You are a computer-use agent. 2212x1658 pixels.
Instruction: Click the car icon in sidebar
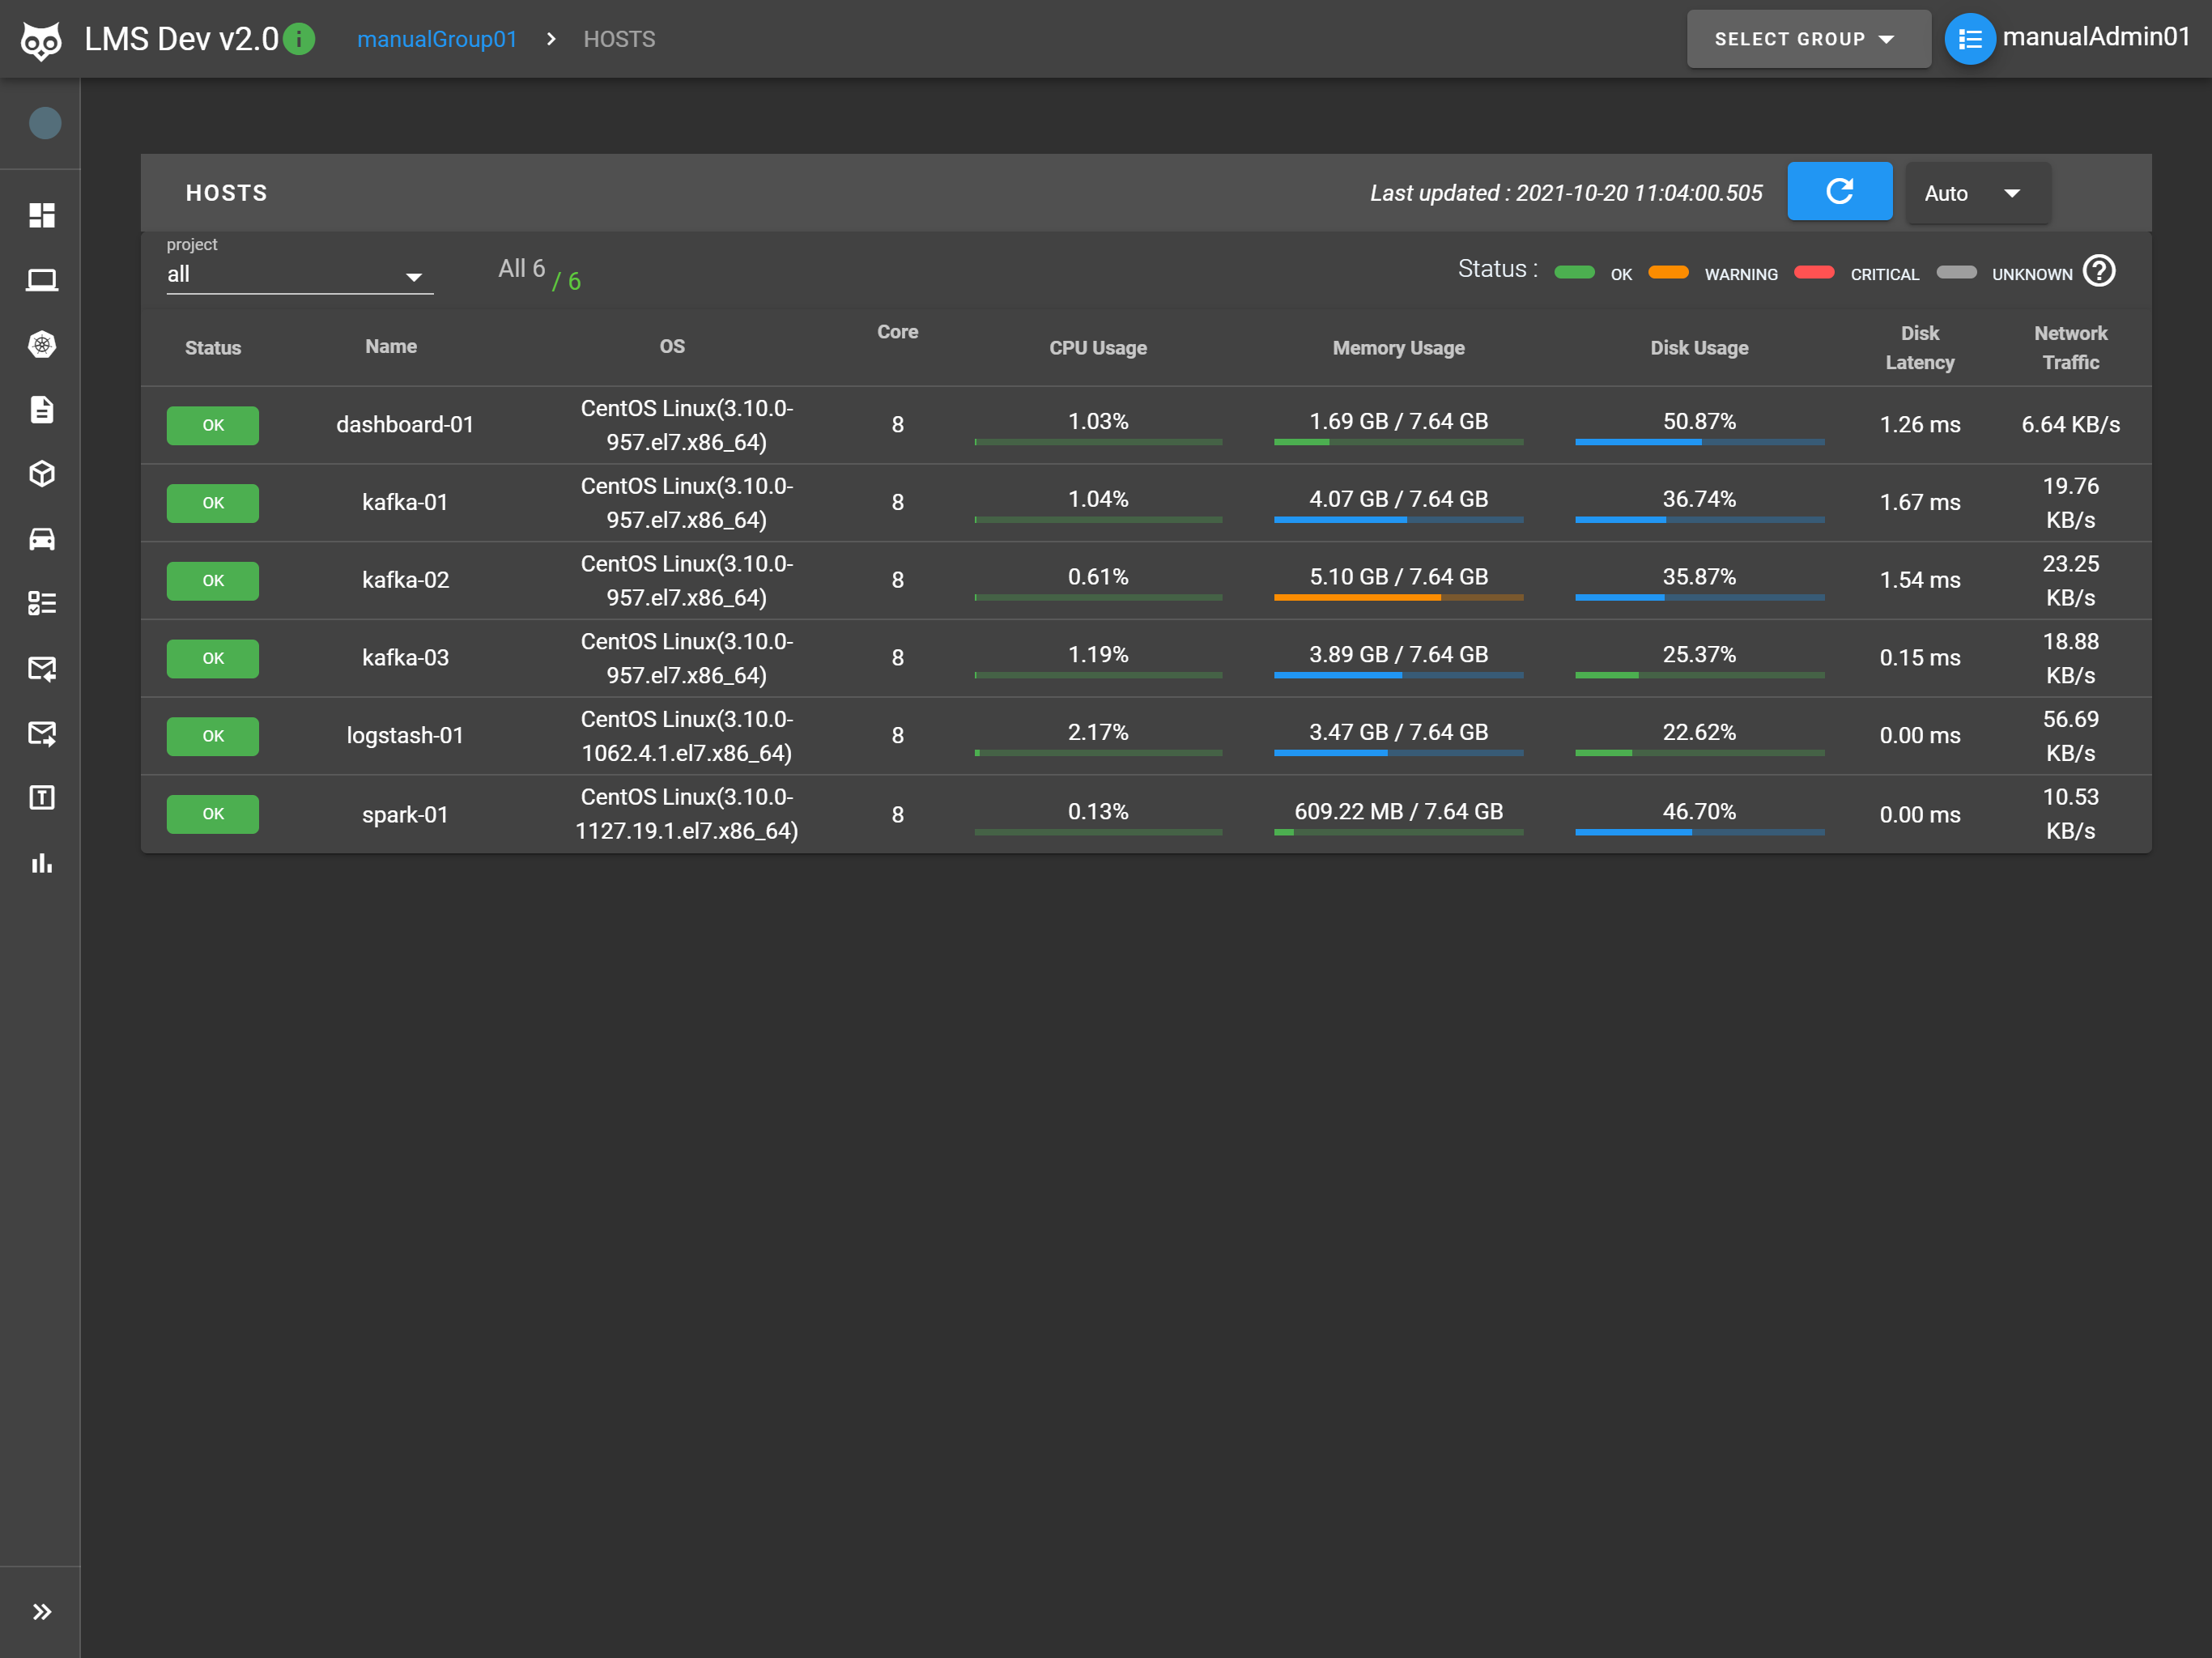point(42,539)
